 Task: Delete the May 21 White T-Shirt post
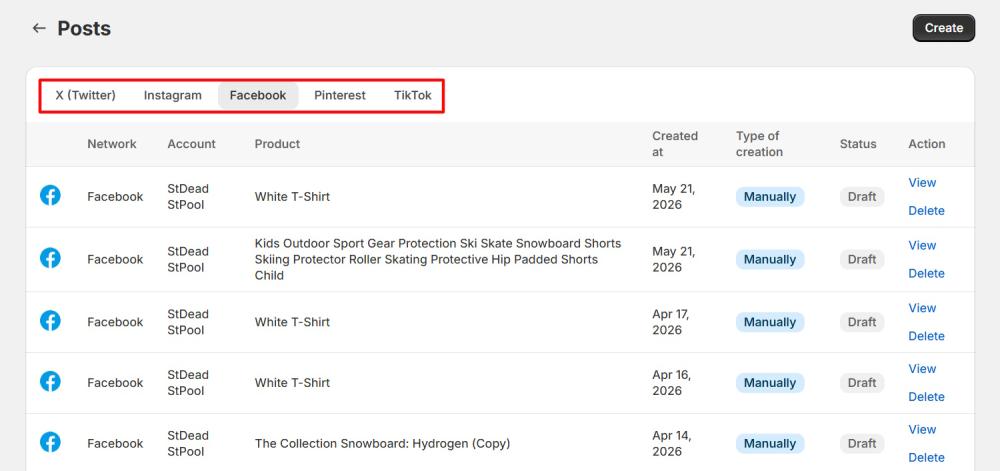click(926, 210)
